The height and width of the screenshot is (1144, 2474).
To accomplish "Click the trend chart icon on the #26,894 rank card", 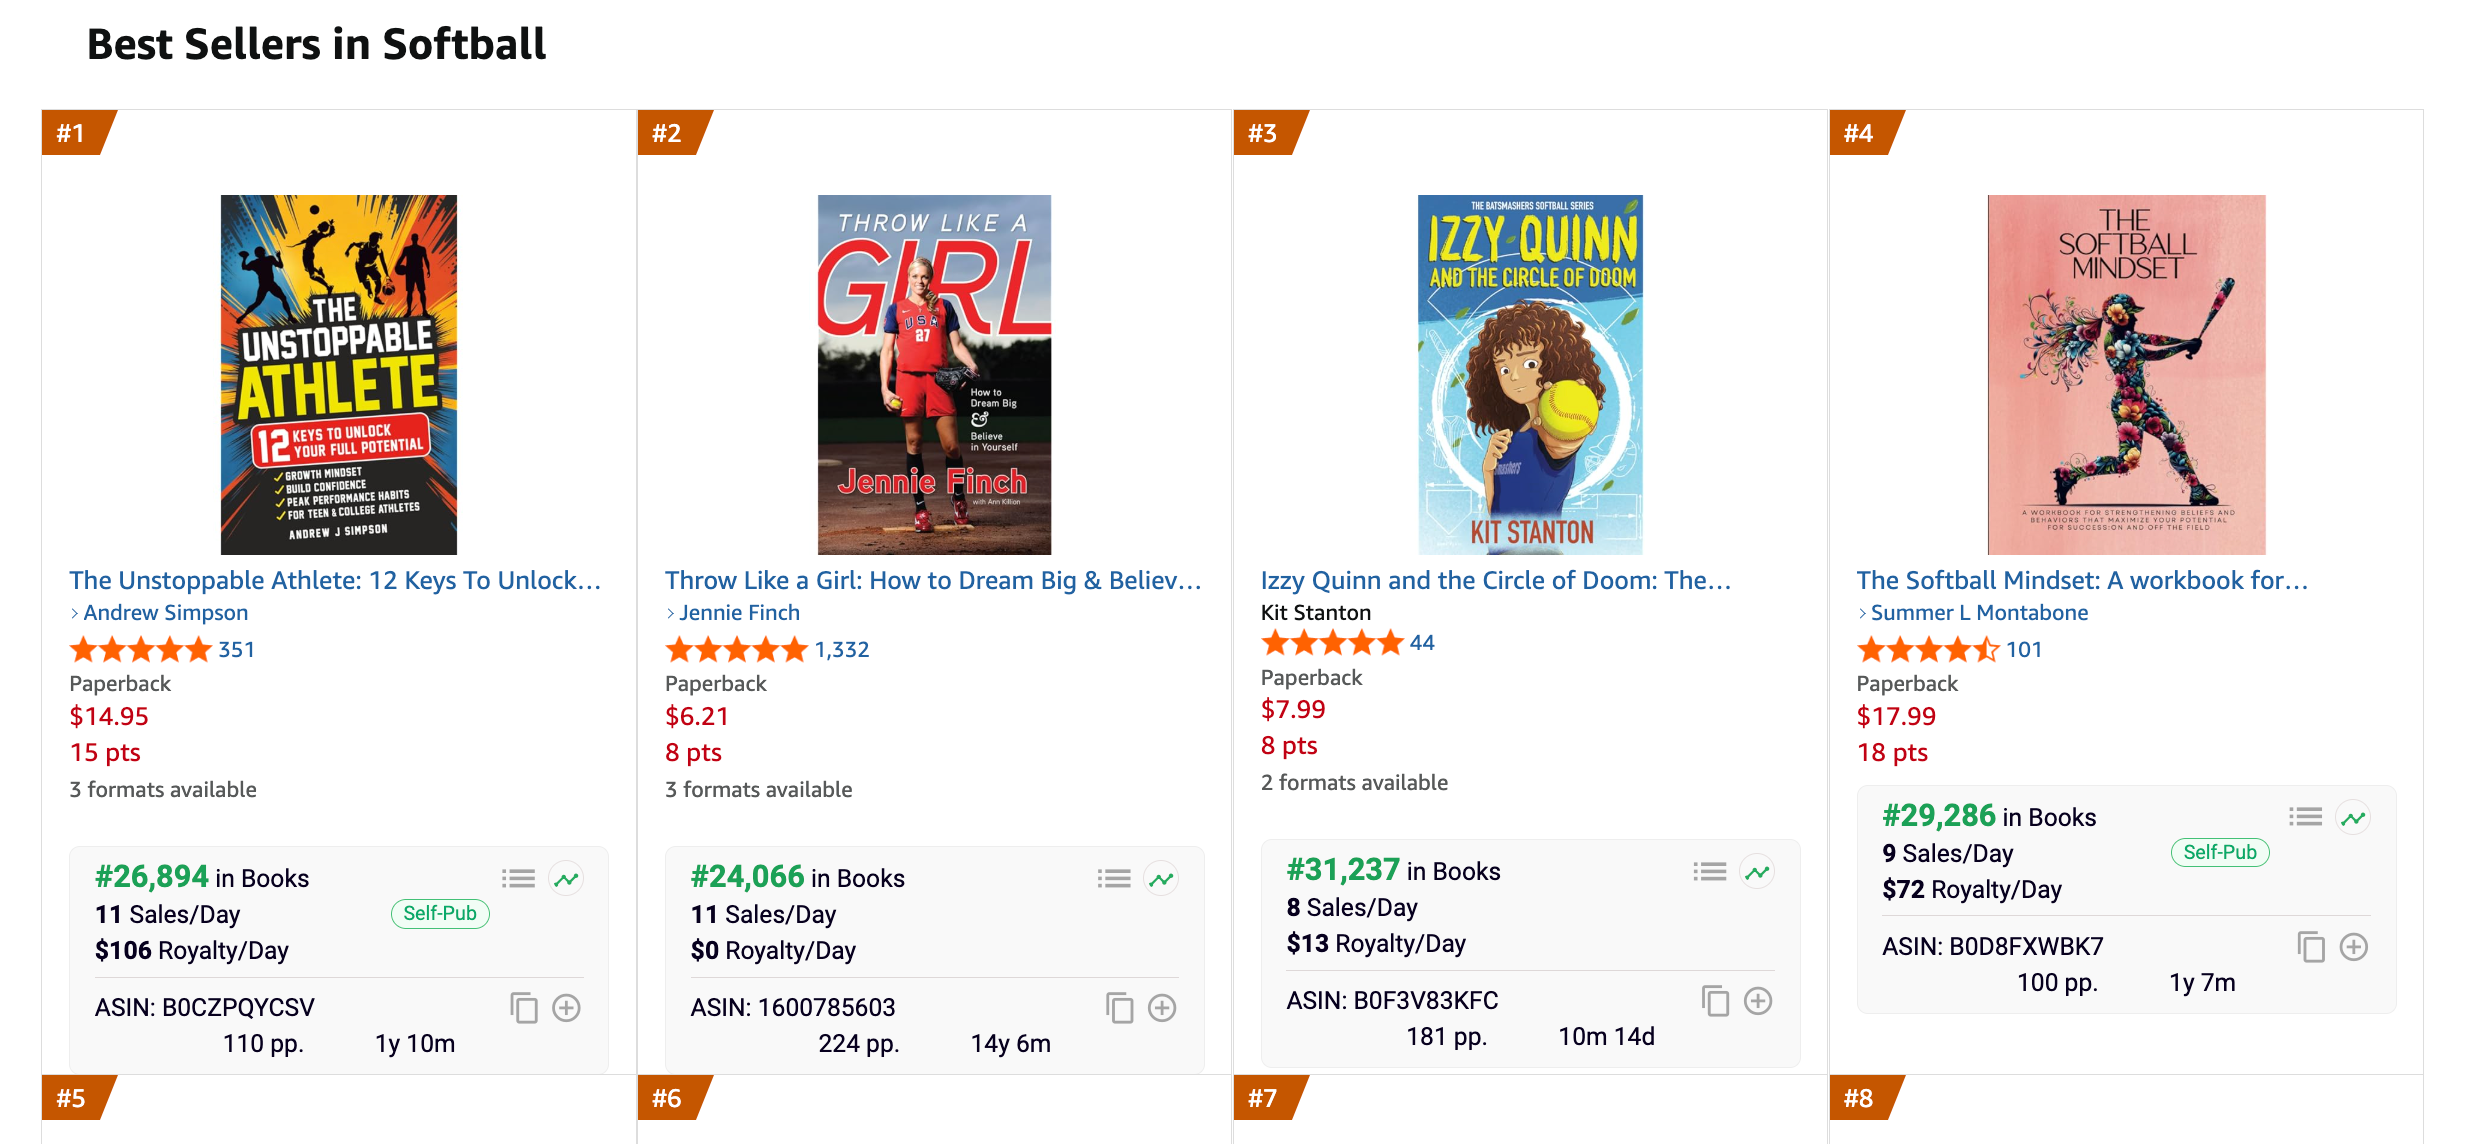I will (x=566, y=879).
